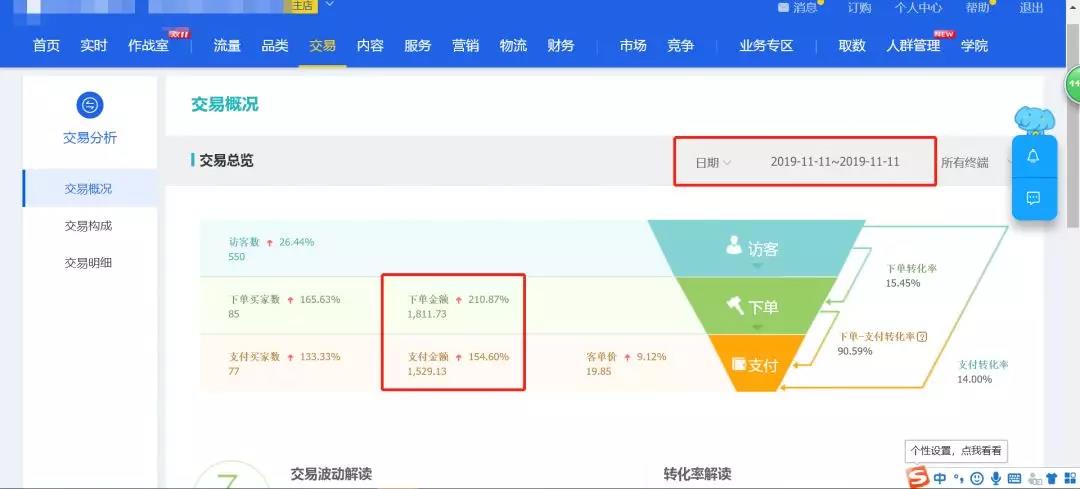The image size is (1080, 489).
Task: Click the 退出 logout link
Action: (1031, 8)
